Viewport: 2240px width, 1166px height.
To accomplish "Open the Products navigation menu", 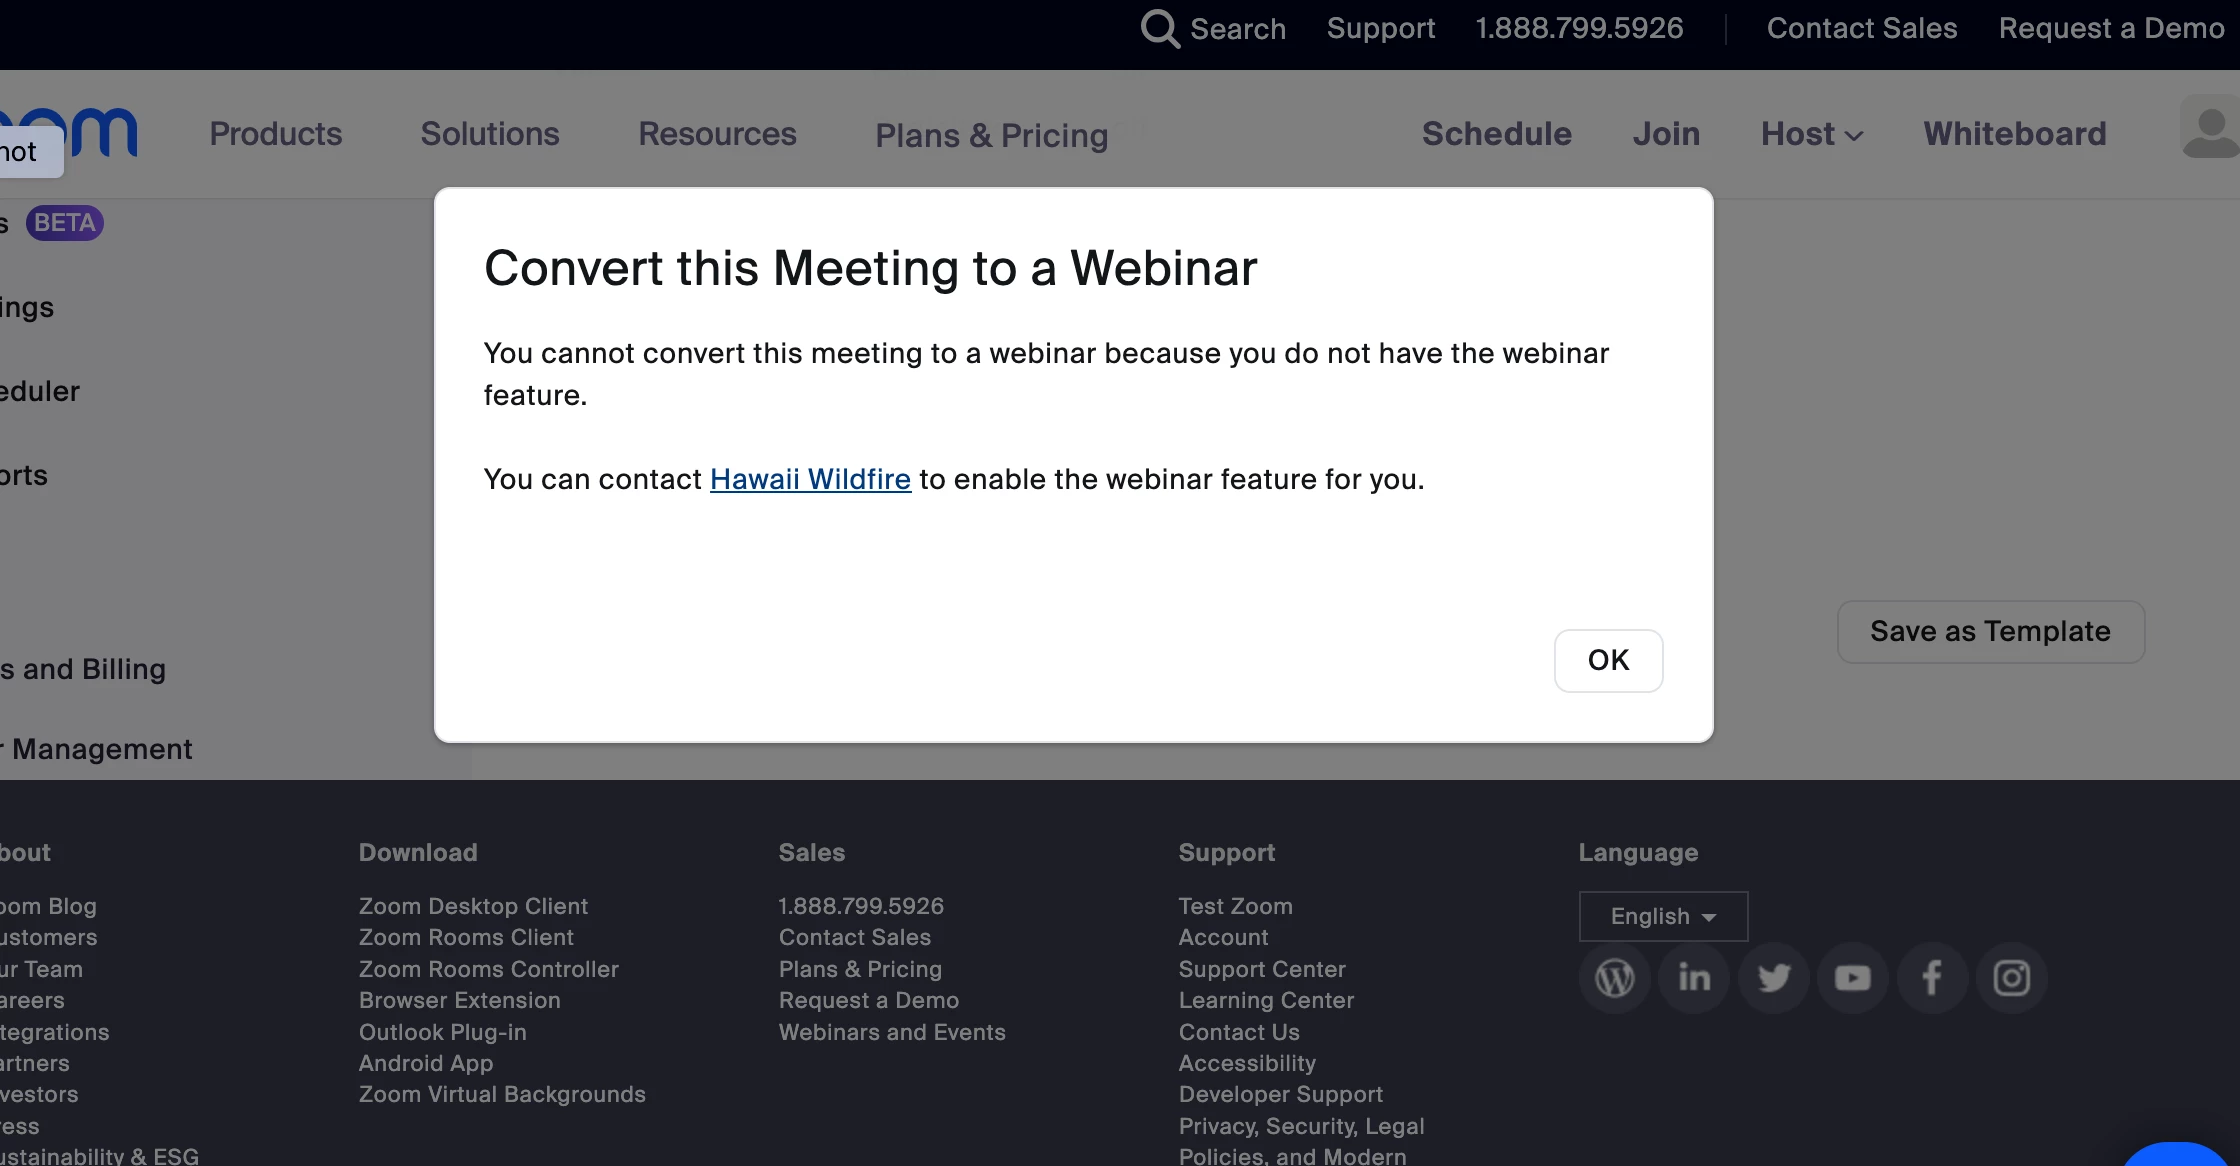I will pyautogui.click(x=275, y=134).
